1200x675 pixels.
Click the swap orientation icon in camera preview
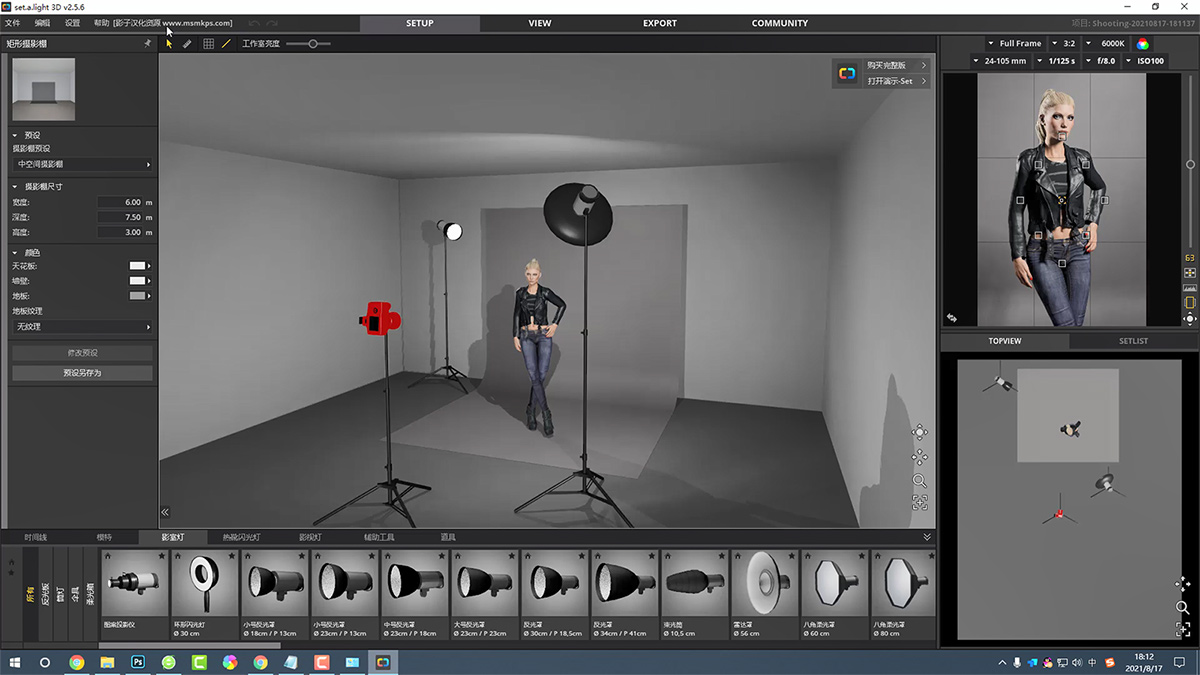[x=951, y=318]
